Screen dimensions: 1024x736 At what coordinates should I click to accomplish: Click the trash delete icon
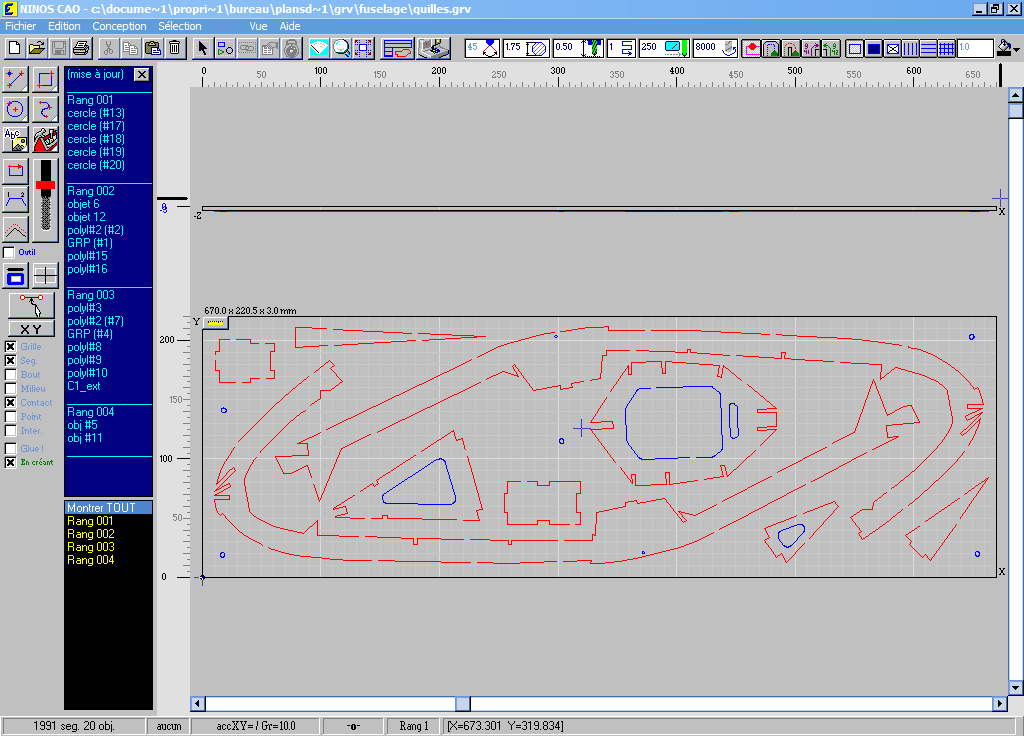point(174,47)
